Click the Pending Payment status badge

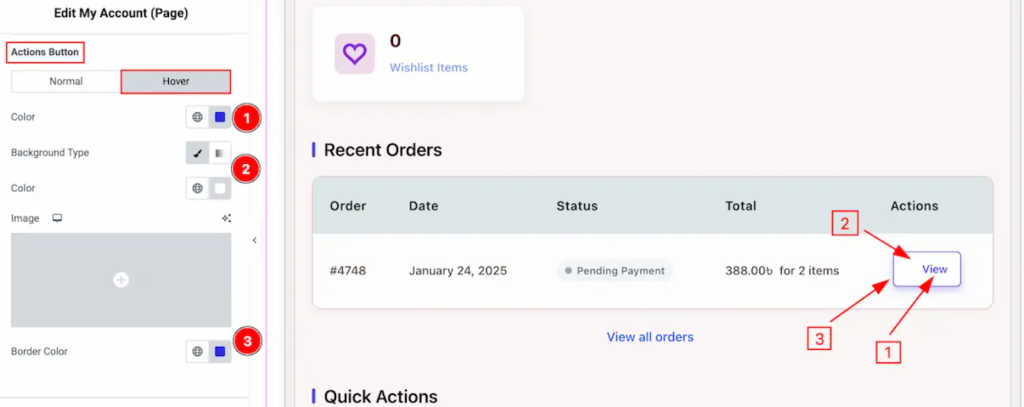point(615,270)
